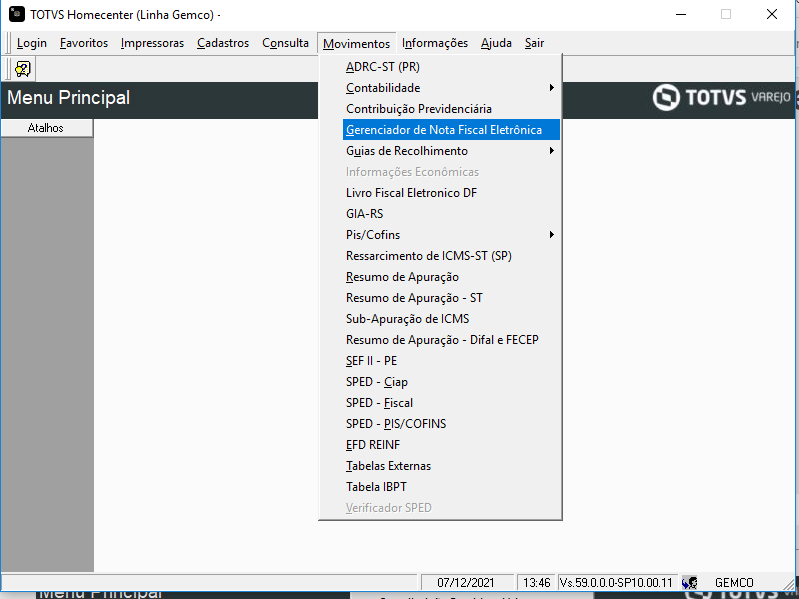Click the help lightbulb toolbar icon
Image resolution: width=799 pixels, height=599 pixels.
click(x=23, y=69)
